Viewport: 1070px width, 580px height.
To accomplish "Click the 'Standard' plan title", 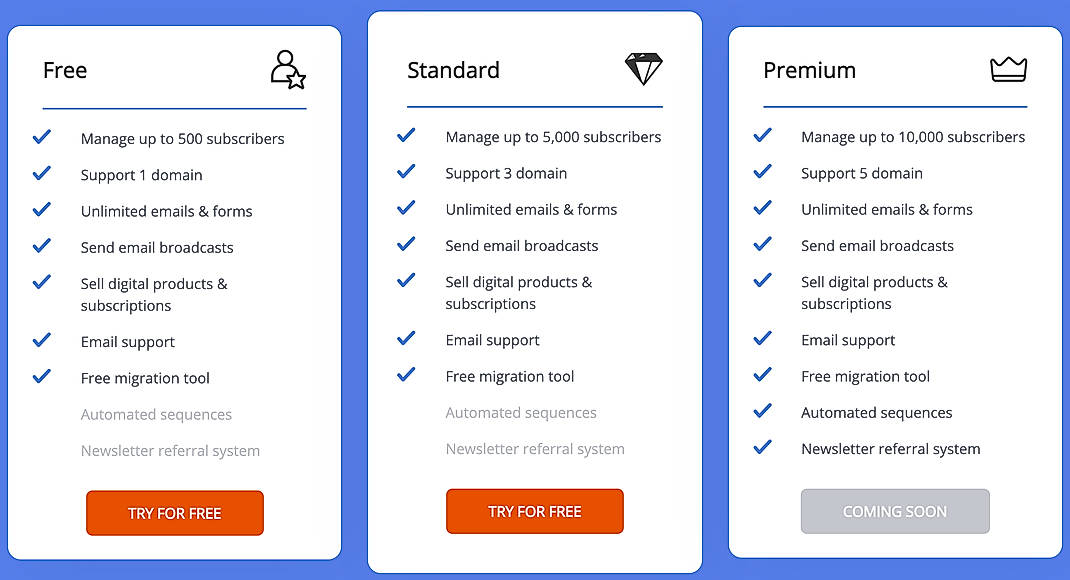I will tap(453, 70).
